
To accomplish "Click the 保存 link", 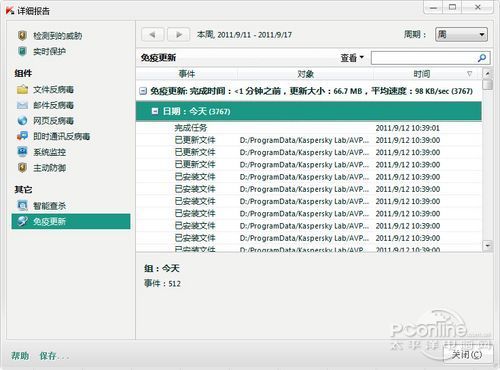I will 53,356.
